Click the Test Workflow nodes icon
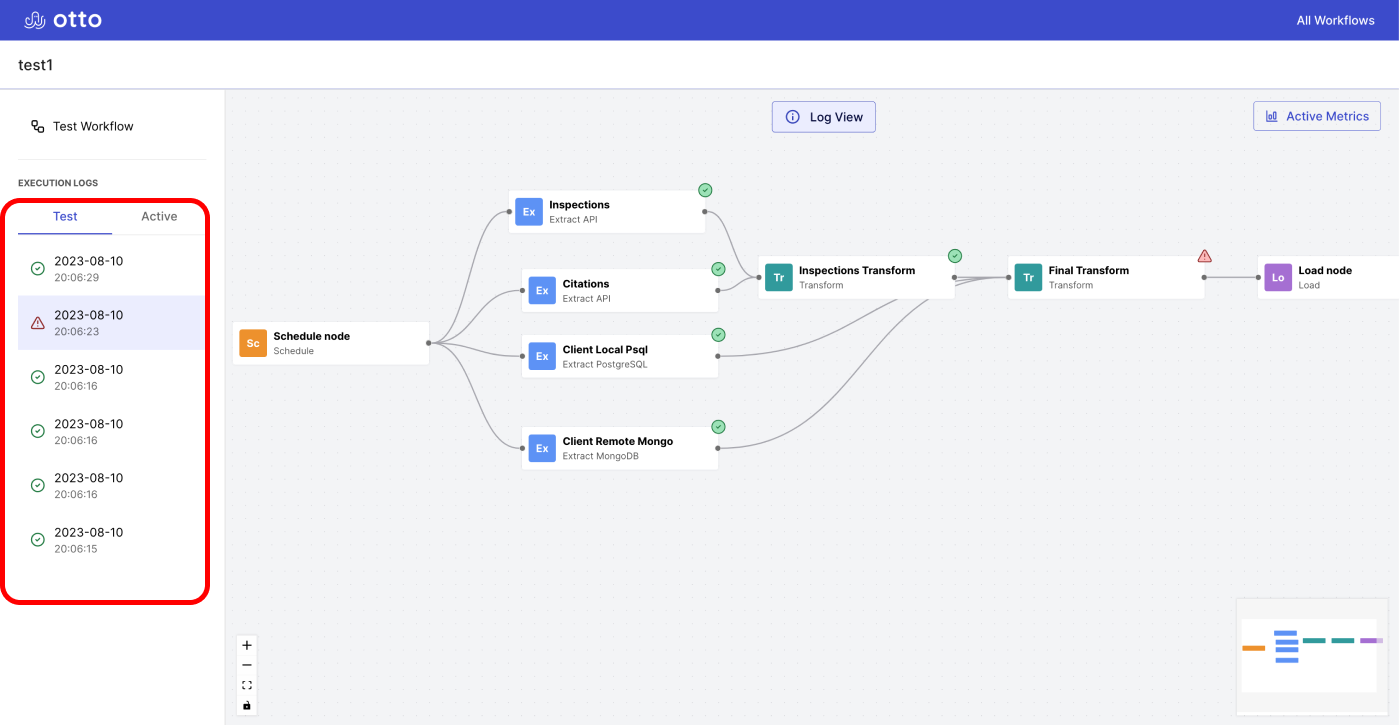The height and width of the screenshot is (725, 1399). [38, 126]
